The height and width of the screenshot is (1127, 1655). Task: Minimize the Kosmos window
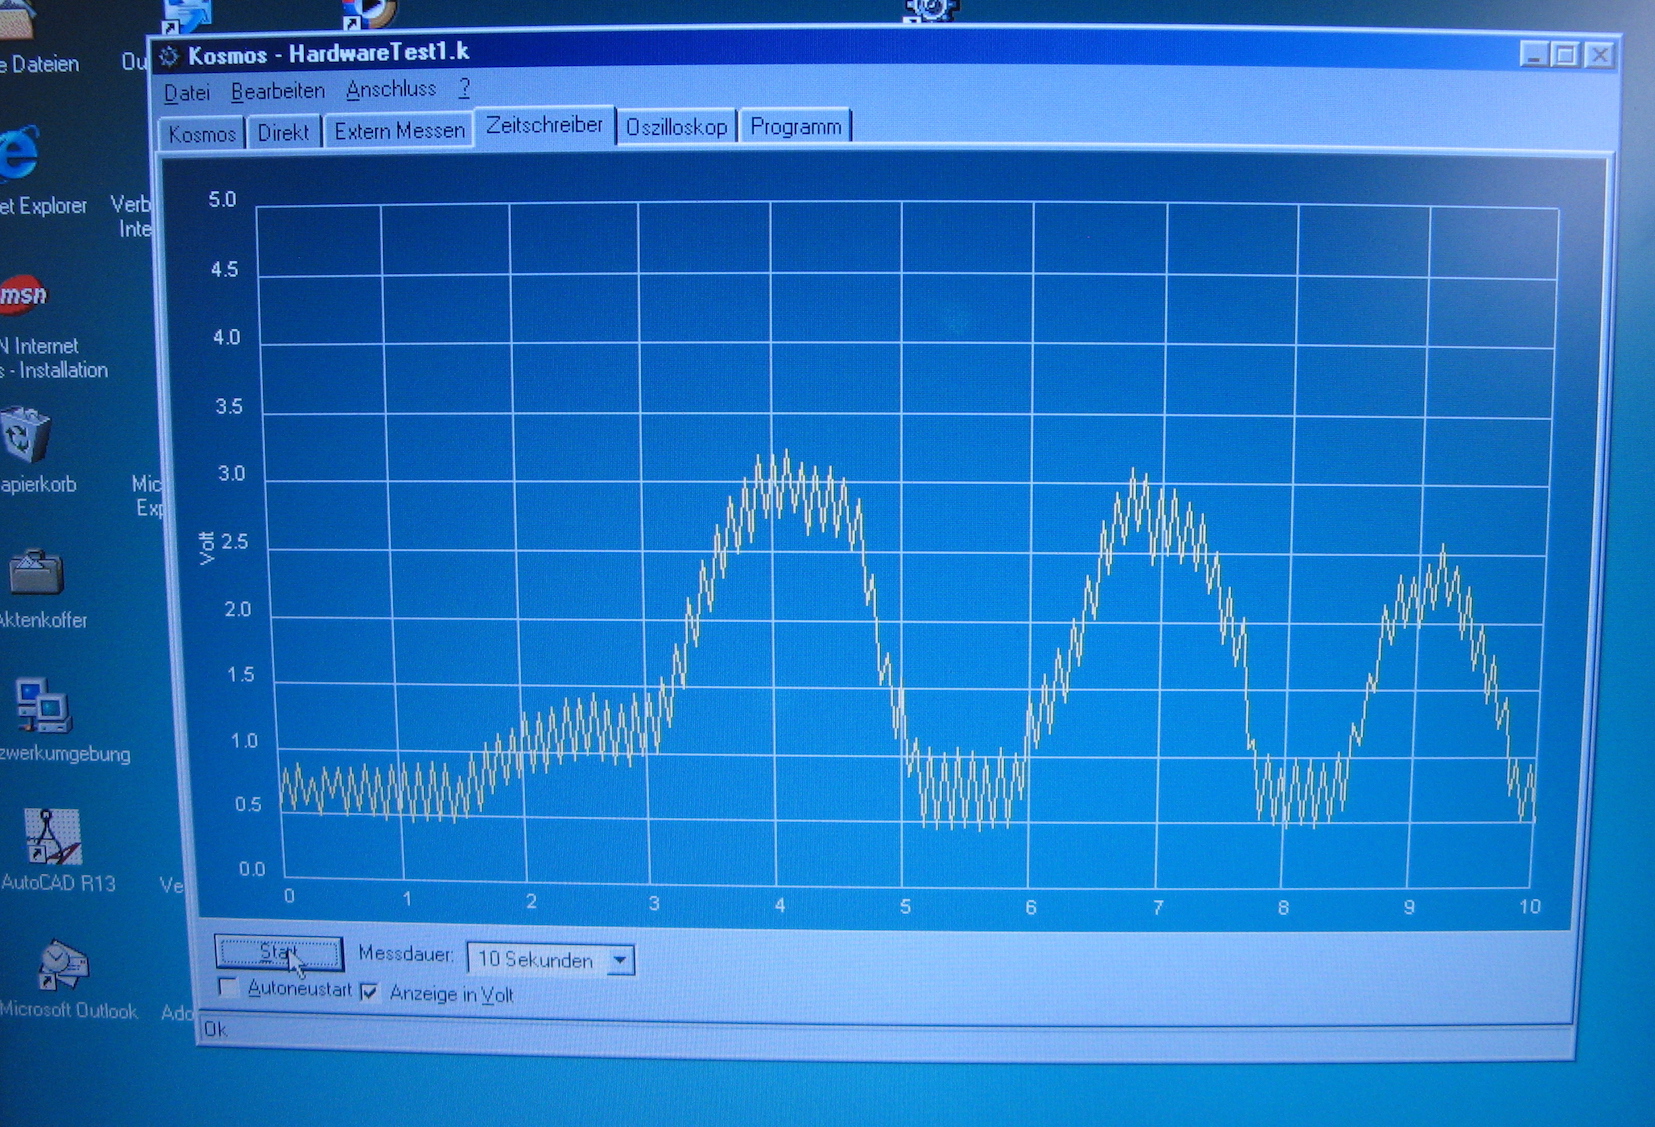[x=1535, y=54]
